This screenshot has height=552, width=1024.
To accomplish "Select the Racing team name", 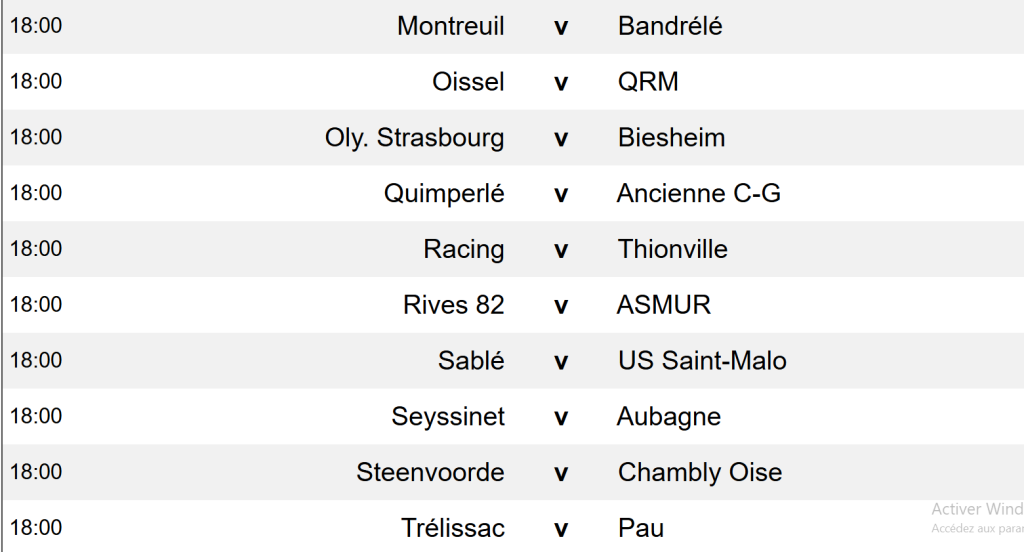I will [464, 249].
